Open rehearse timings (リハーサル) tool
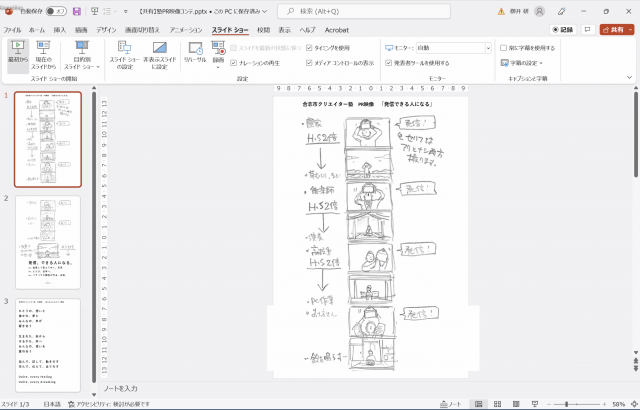This screenshot has width=640, height=410. click(x=195, y=52)
